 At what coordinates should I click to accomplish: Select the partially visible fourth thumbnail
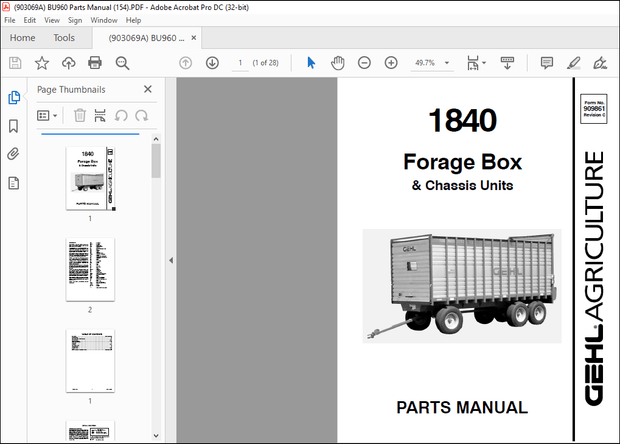[x=90, y=431]
